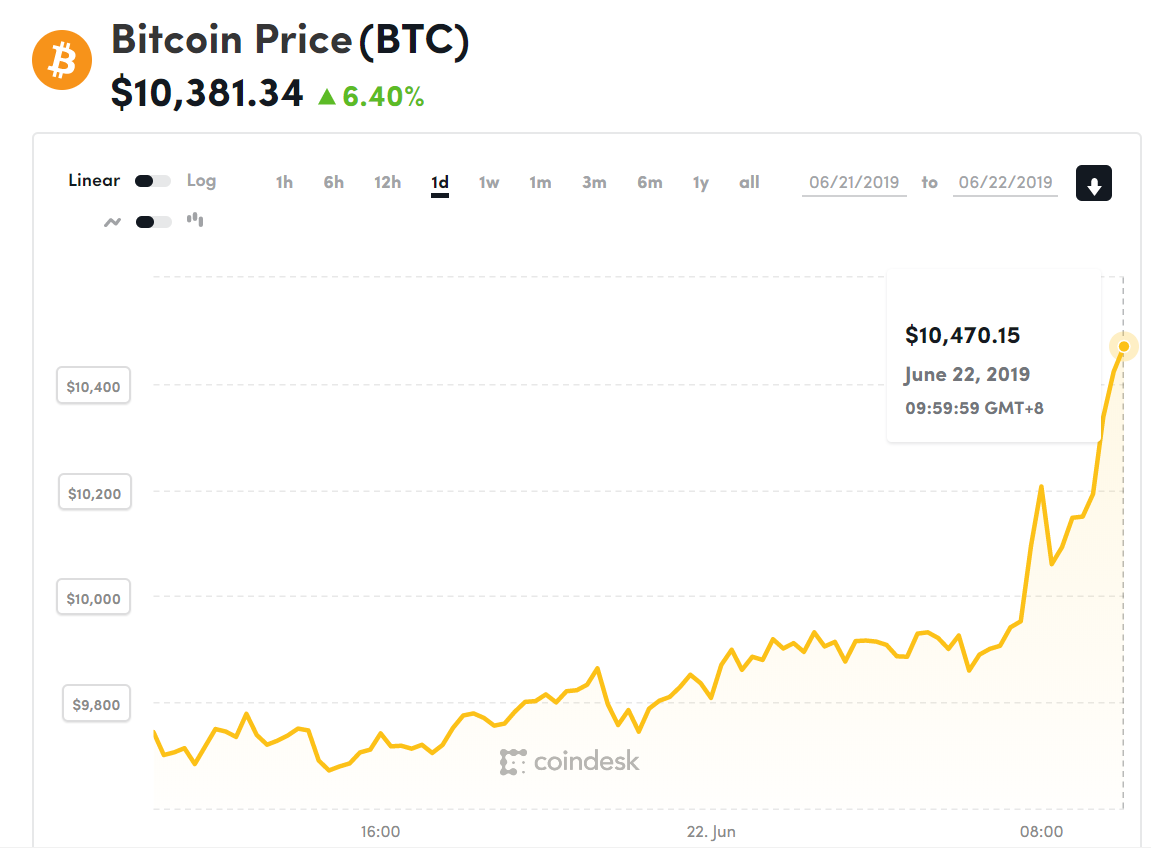
Task: Select the candlestick chart icon
Action: point(195,220)
